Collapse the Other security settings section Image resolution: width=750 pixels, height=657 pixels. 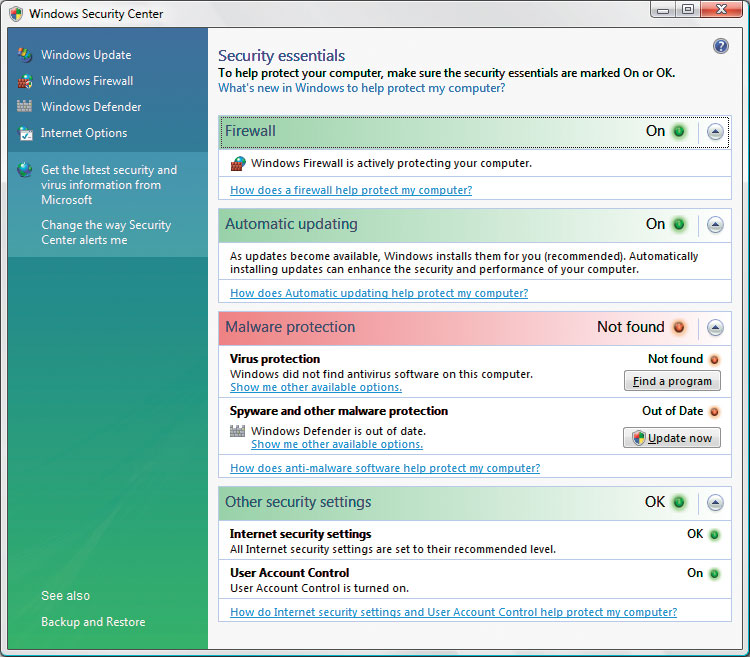point(715,503)
